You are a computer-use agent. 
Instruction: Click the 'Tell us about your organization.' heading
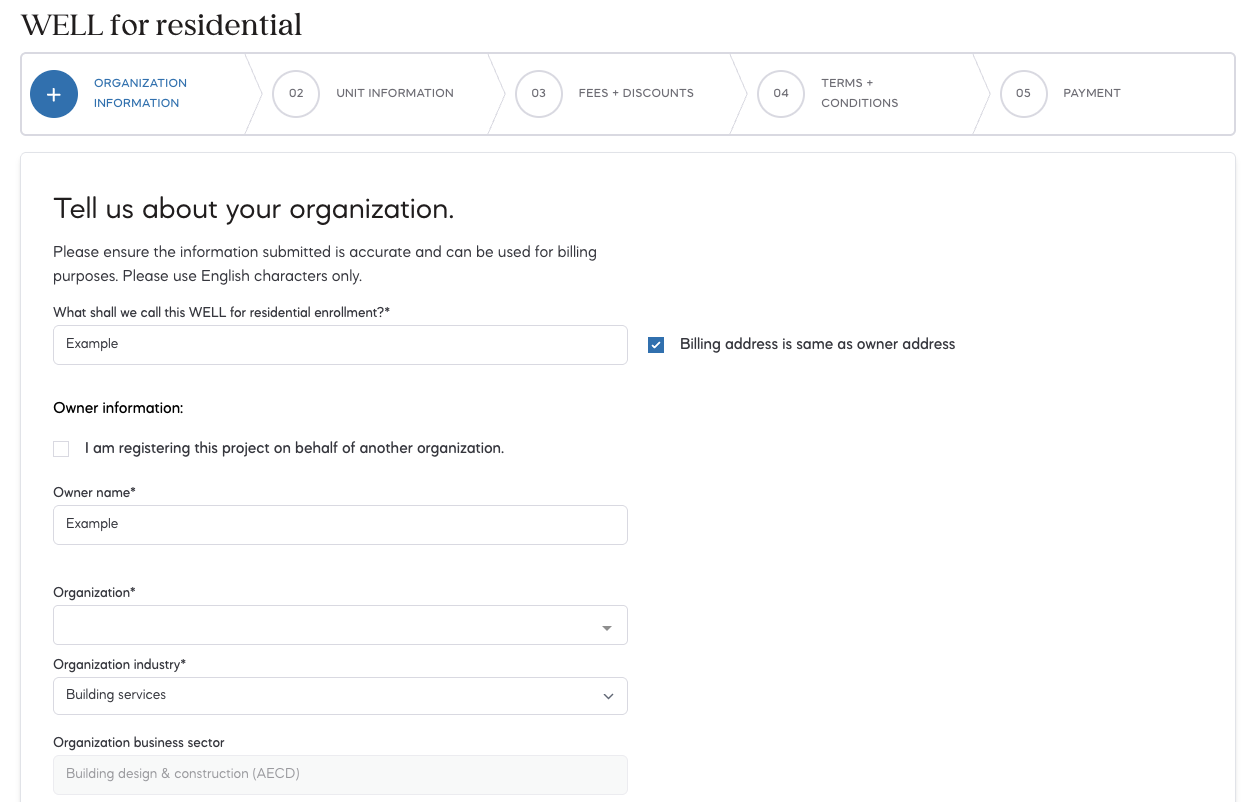(x=254, y=208)
